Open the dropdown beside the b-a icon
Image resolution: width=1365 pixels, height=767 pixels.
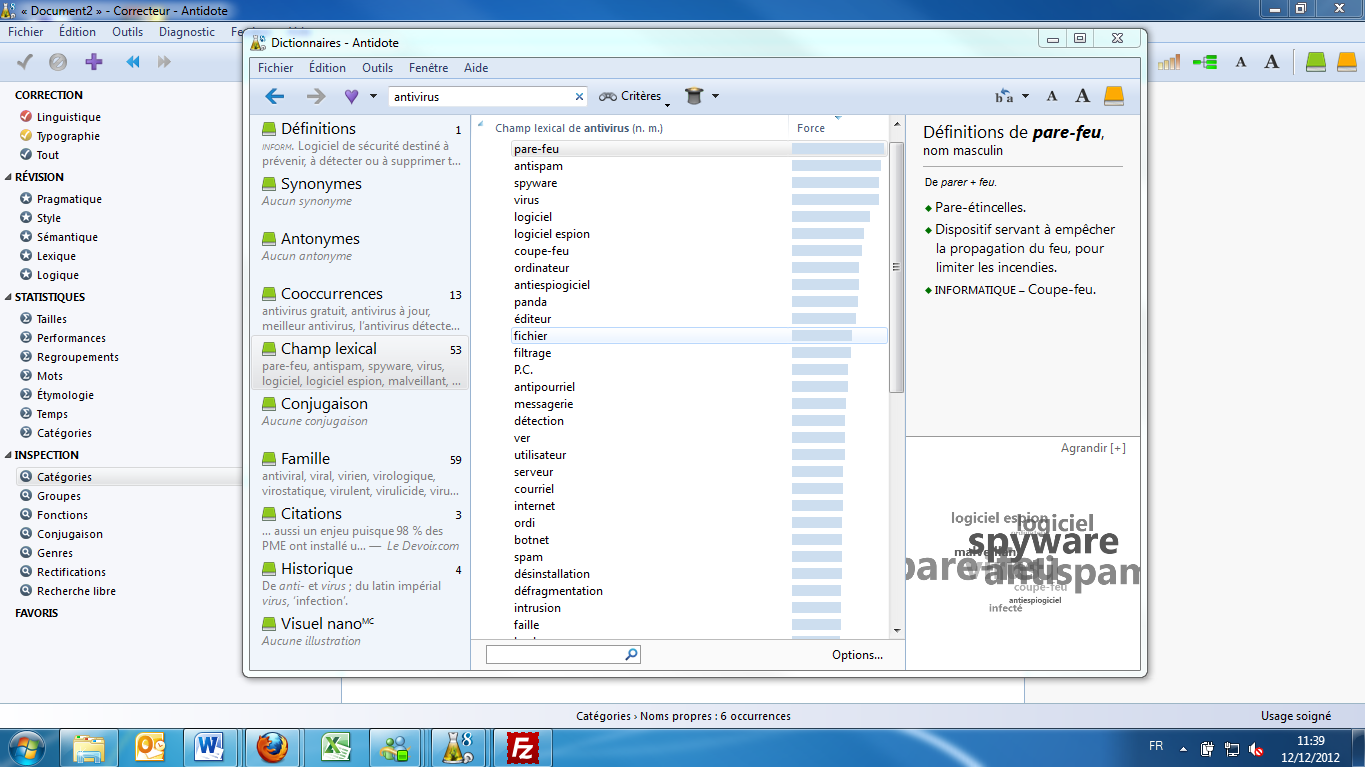(1025, 96)
